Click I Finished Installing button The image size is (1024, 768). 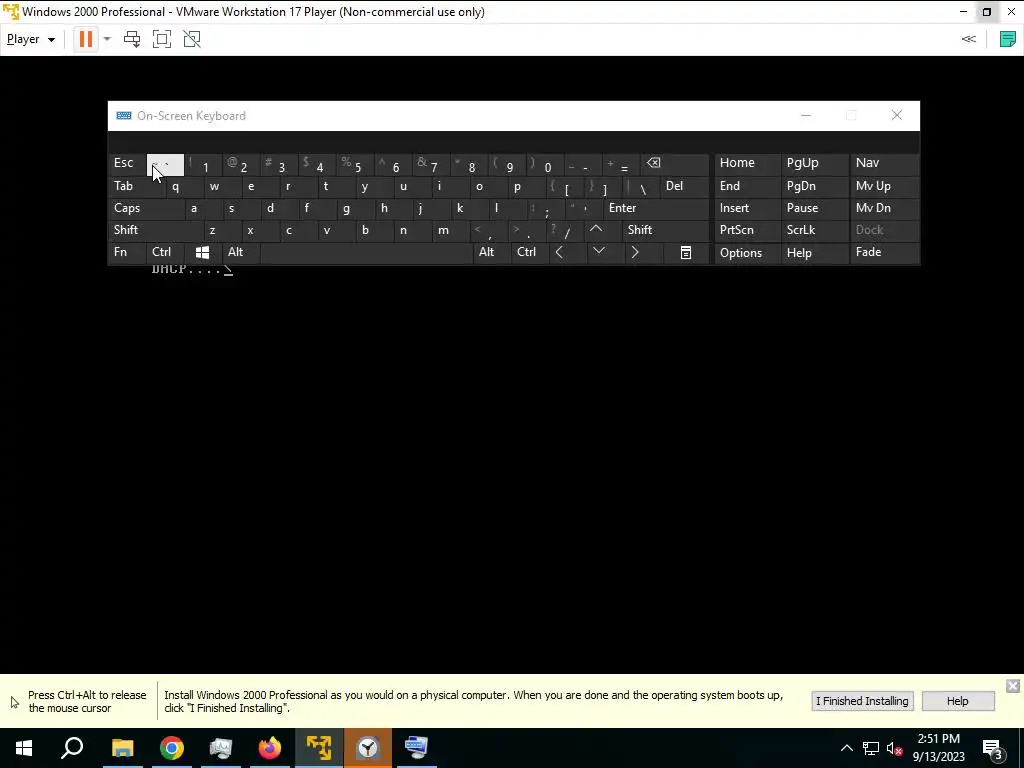tap(862, 701)
